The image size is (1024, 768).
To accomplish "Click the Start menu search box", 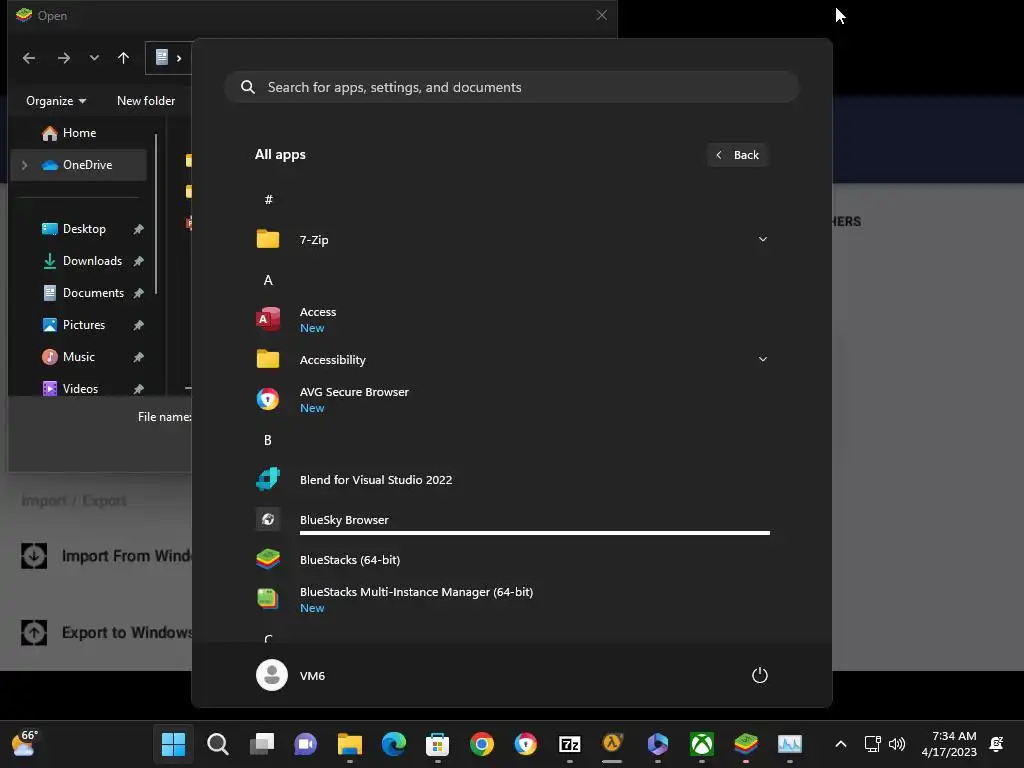I will [511, 87].
